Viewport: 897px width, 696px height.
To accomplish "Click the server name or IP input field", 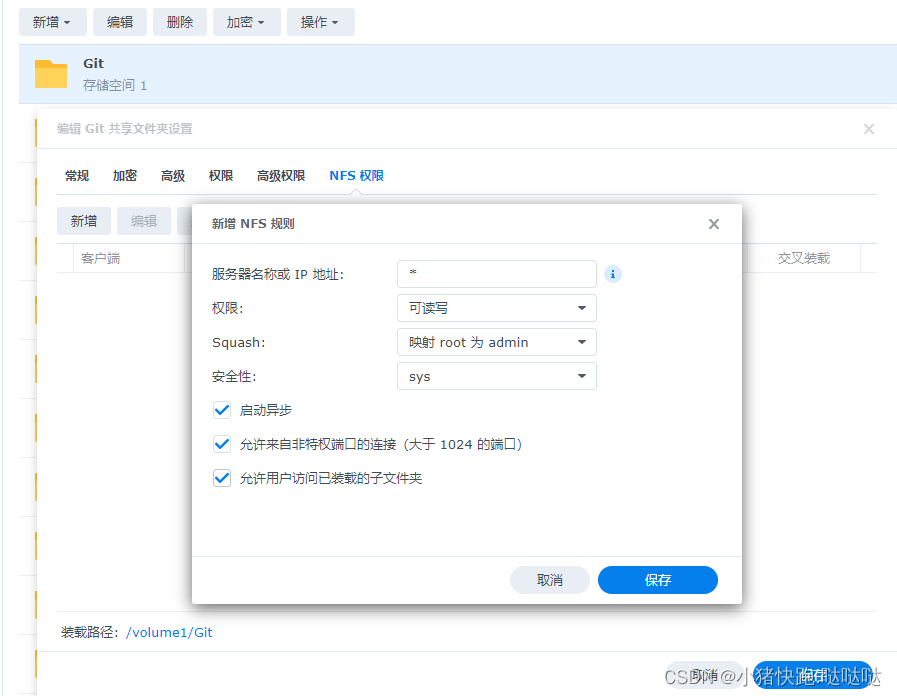I will tap(497, 273).
